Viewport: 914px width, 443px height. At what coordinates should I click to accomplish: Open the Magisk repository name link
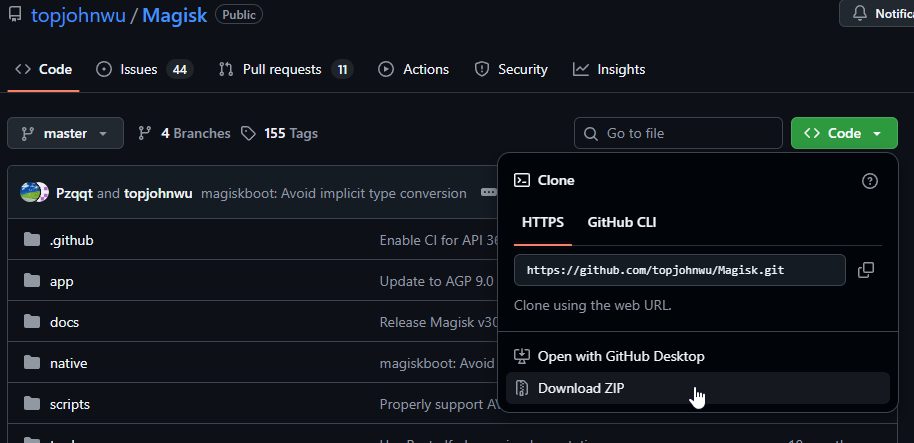tap(174, 15)
